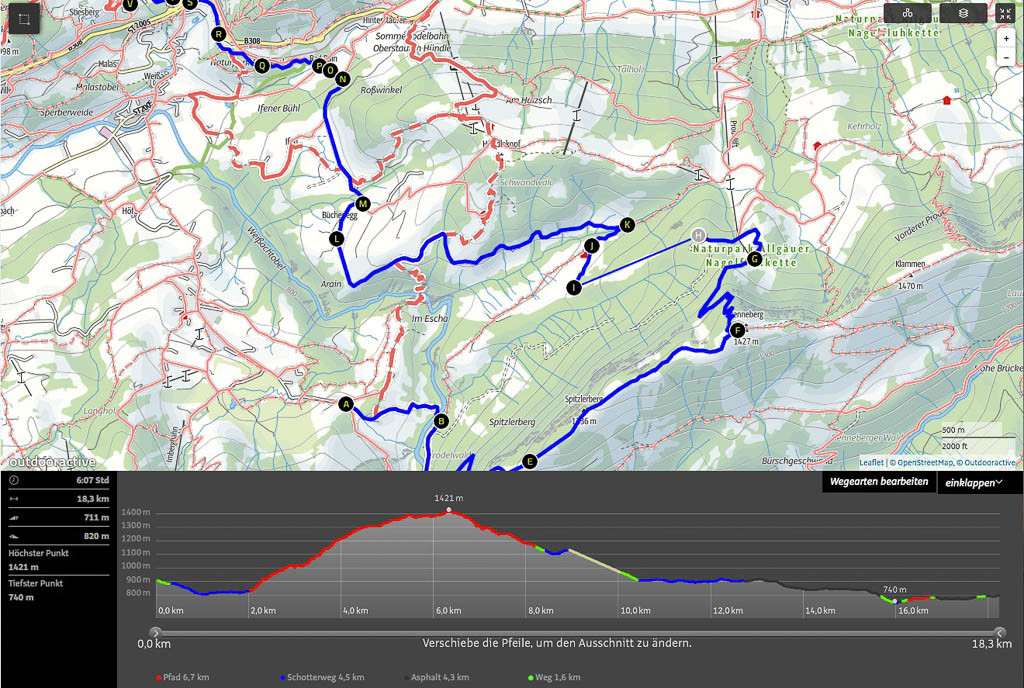Grab the right range slider handle
1024x688 pixels.
[x=1000, y=632]
